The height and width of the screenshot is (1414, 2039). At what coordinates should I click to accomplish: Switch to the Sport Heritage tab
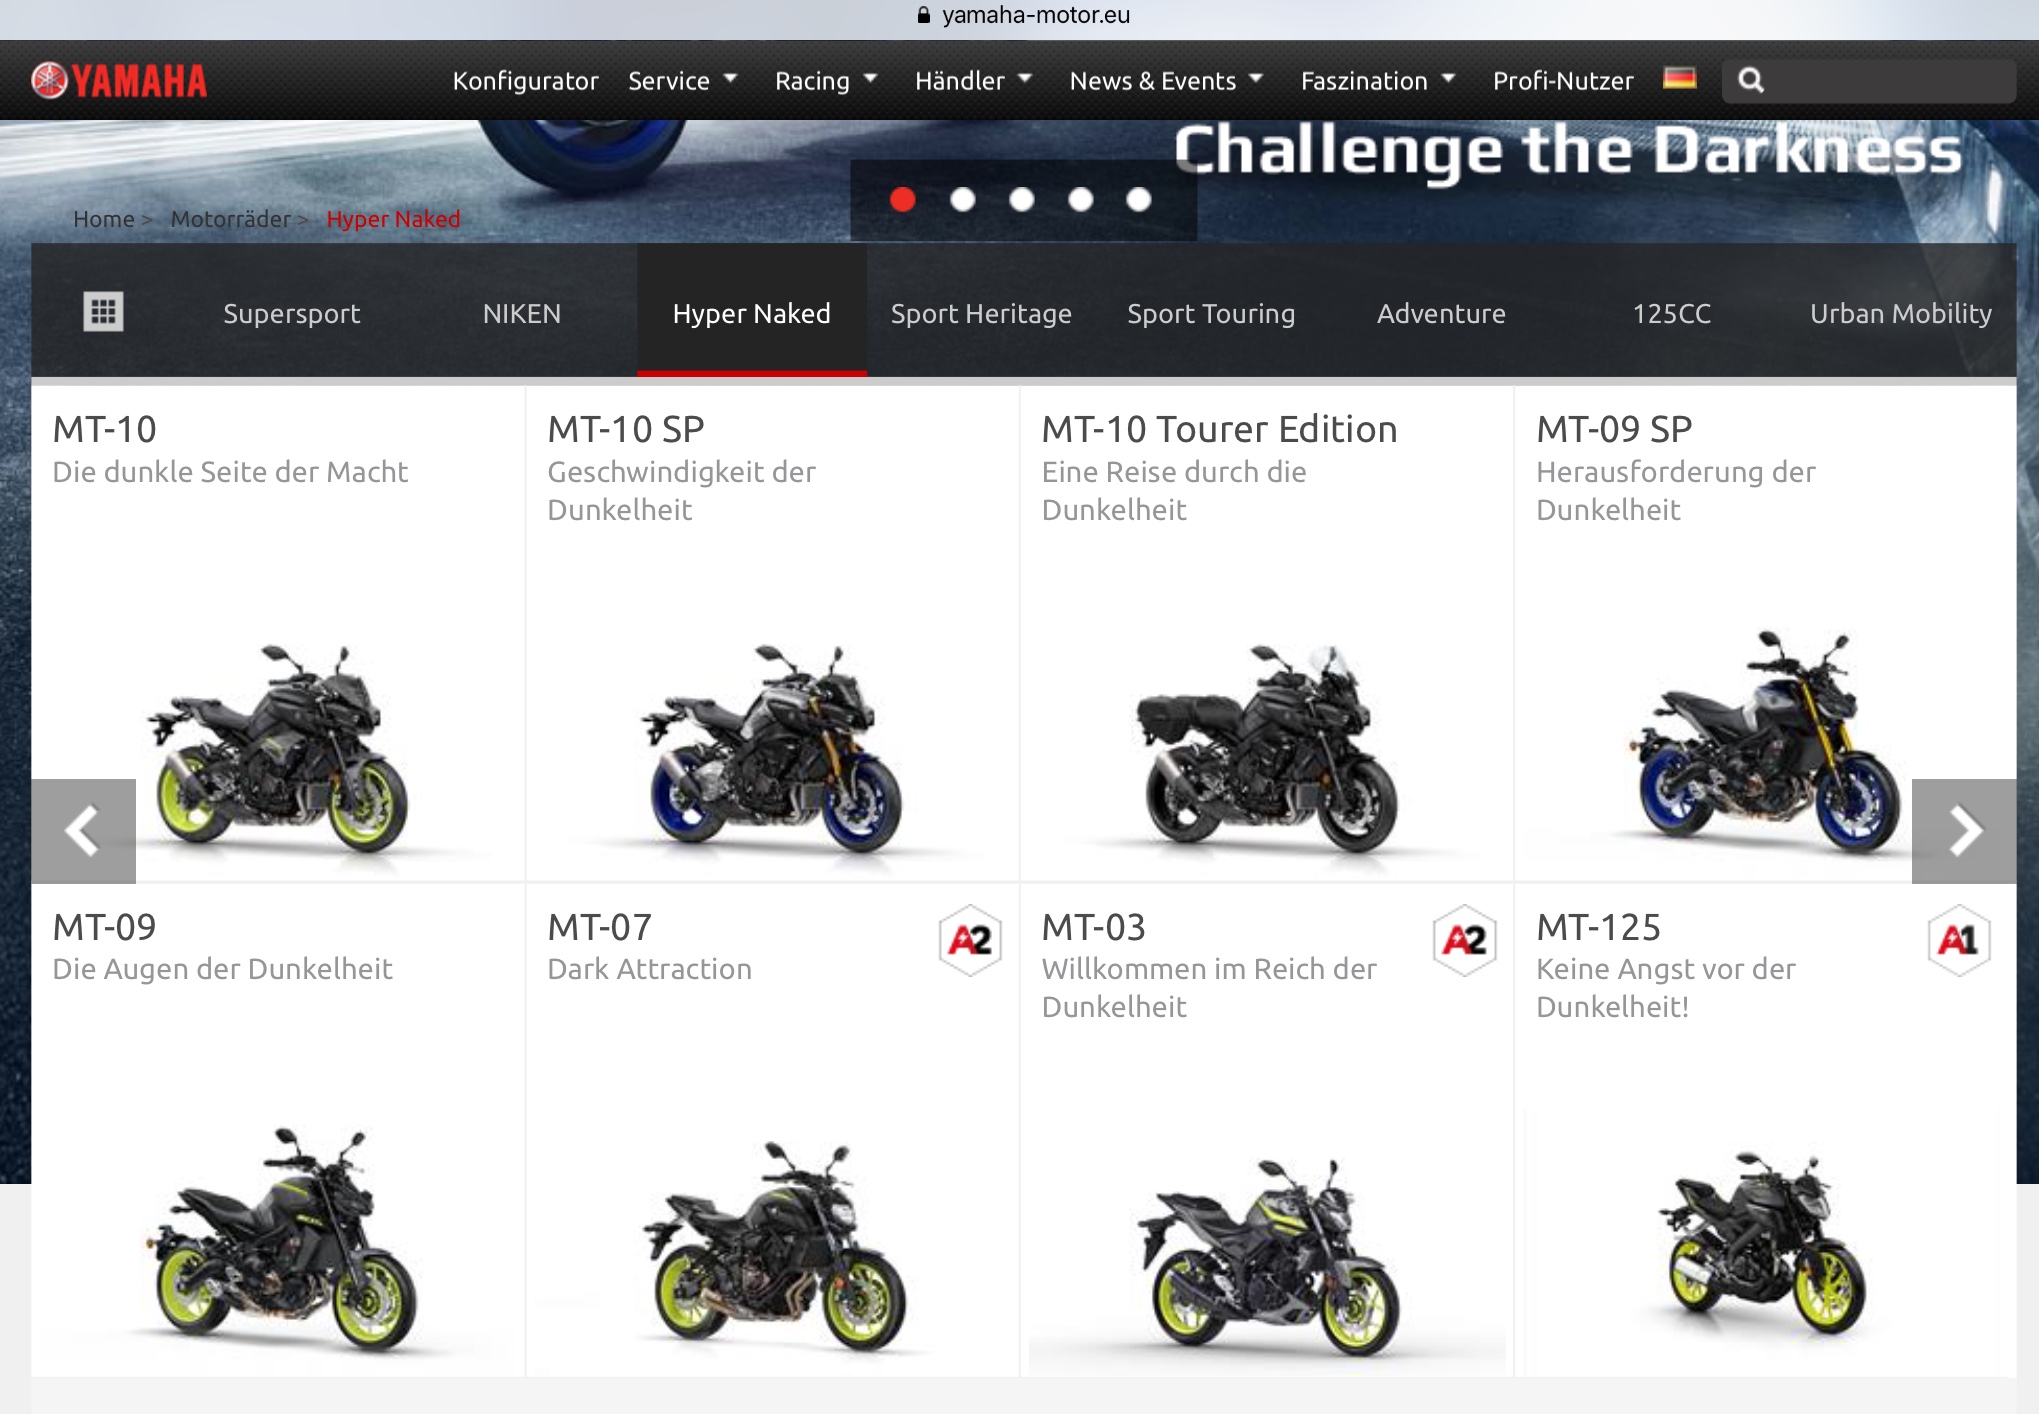(x=981, y=313)
